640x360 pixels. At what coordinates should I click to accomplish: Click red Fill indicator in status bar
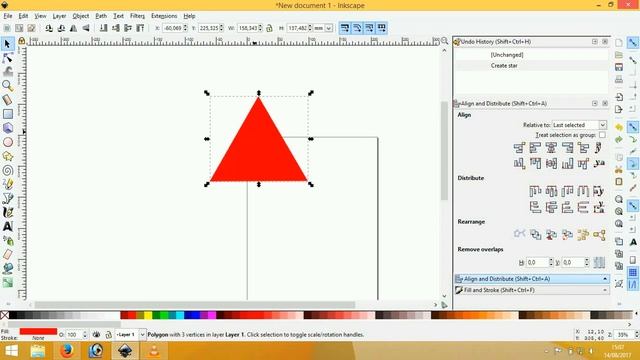[38, 331]
